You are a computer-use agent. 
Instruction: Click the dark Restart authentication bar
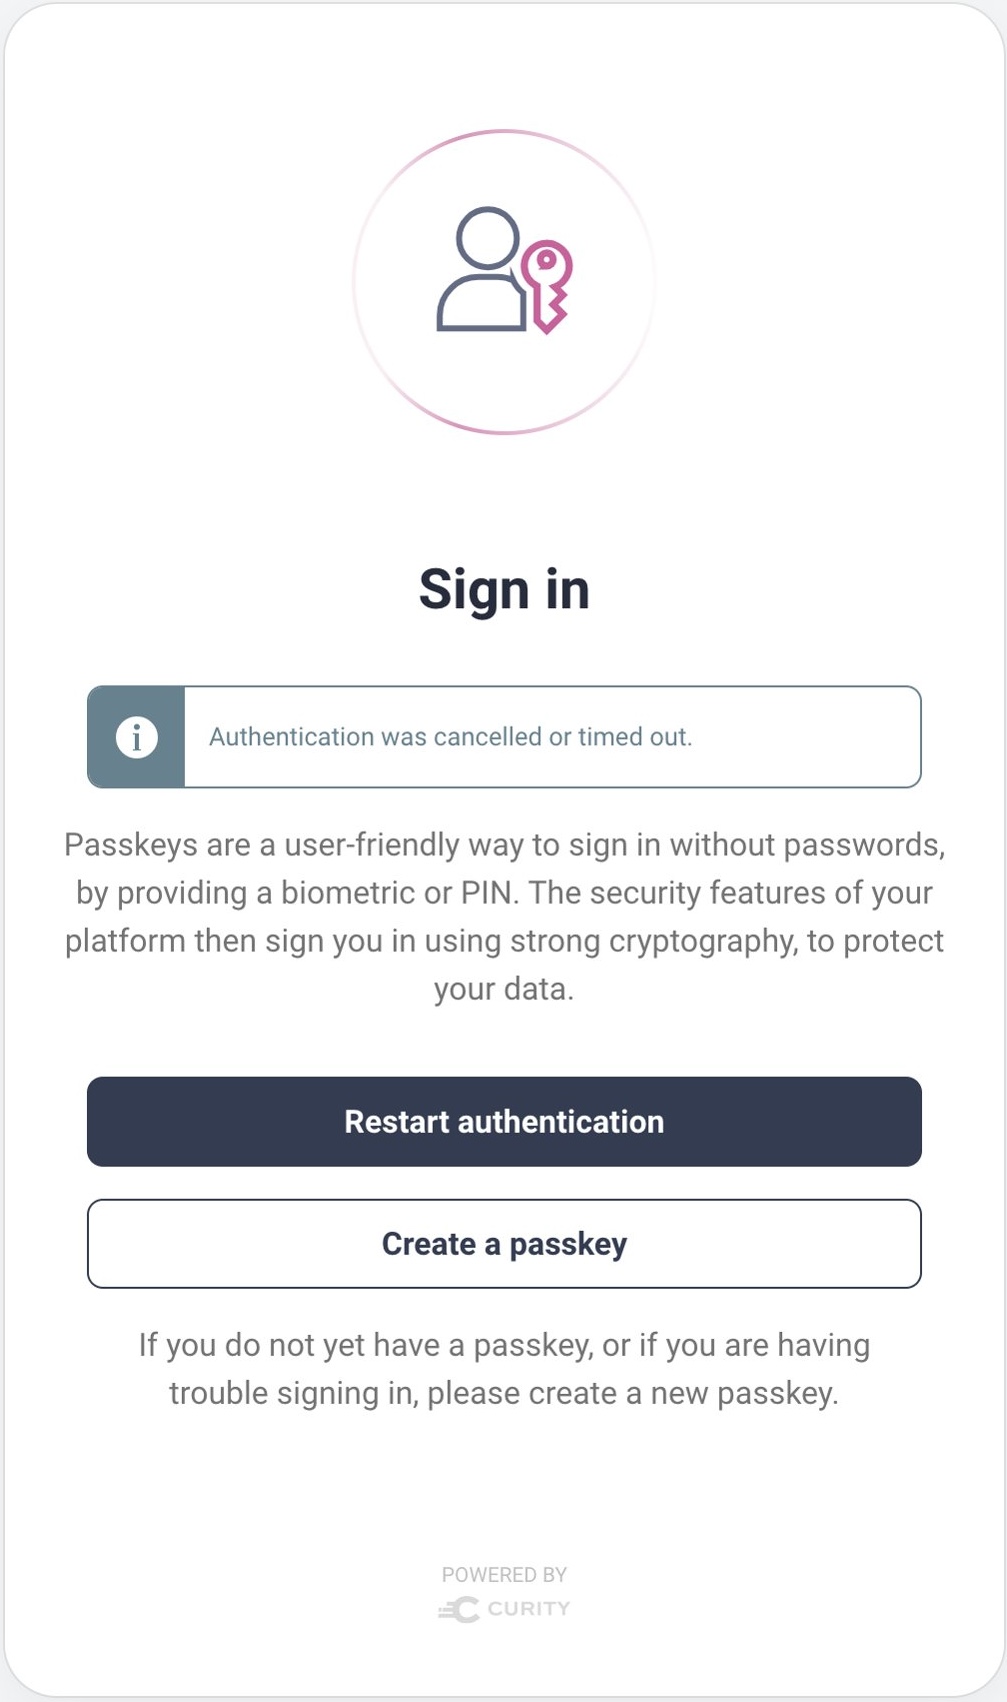point(504,1122)
